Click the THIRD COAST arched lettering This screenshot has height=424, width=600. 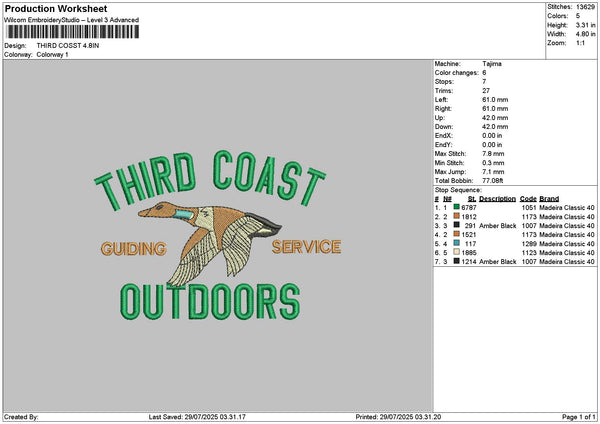pyautogui.click(x=210, y=179)
